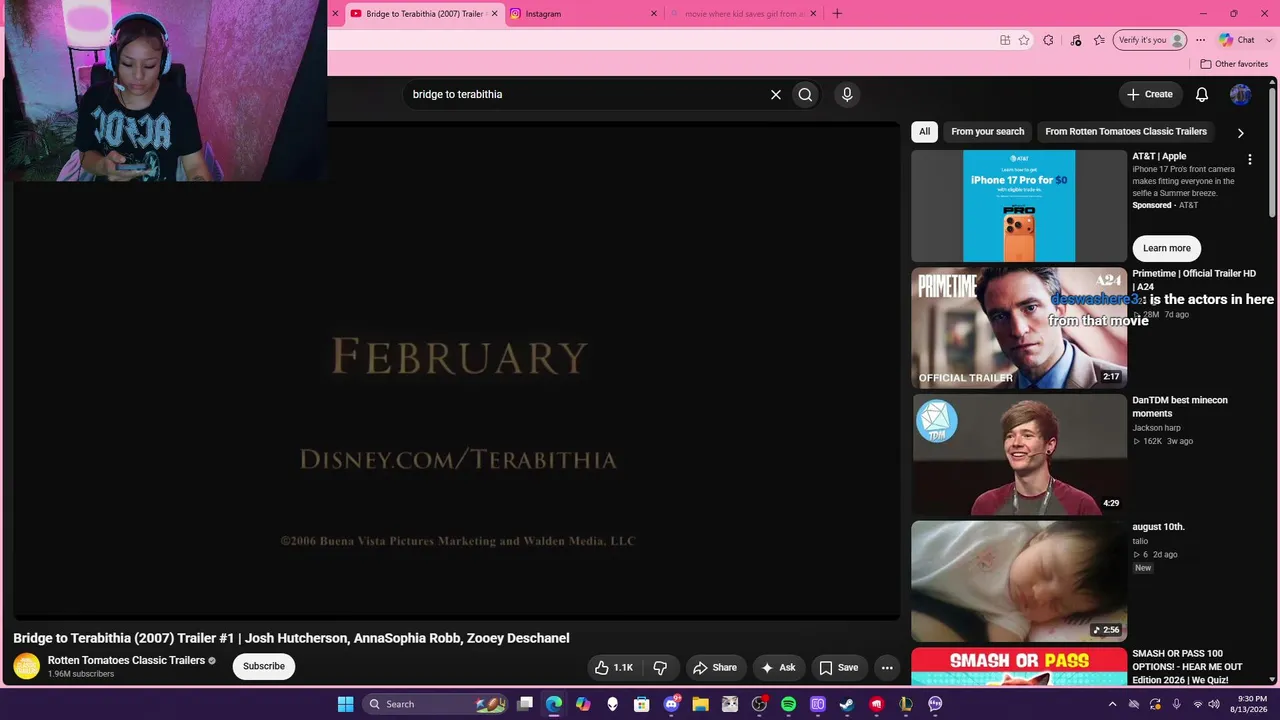Close the Instagram tab
Screen dimensions: 1280x720
[x=654, y=14]
